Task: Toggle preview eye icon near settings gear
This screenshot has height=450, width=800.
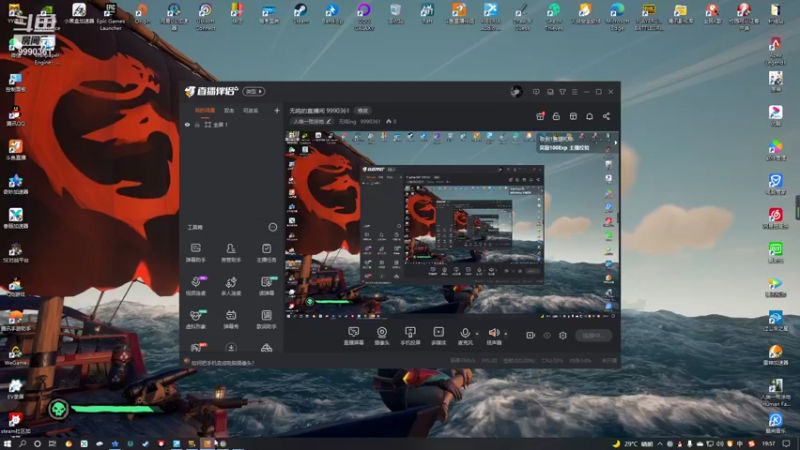Action: click(x=547, y=335)
